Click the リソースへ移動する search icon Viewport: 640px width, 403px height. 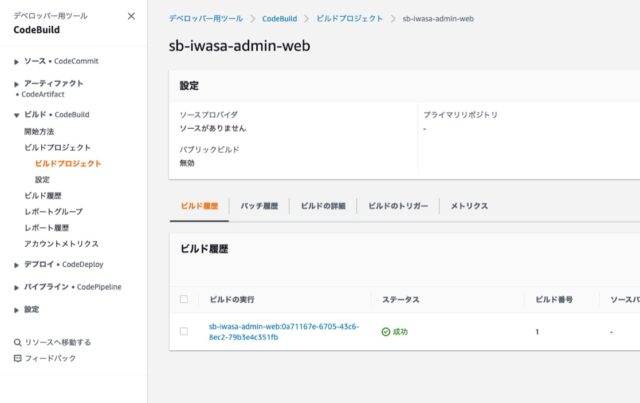(17, 342)
